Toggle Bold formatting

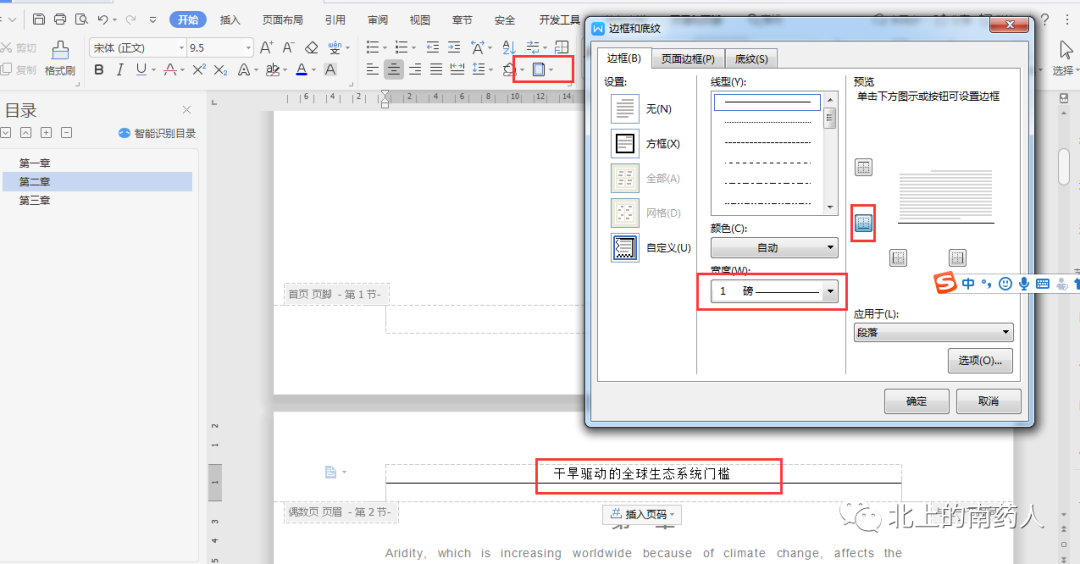tap(99, 70)
